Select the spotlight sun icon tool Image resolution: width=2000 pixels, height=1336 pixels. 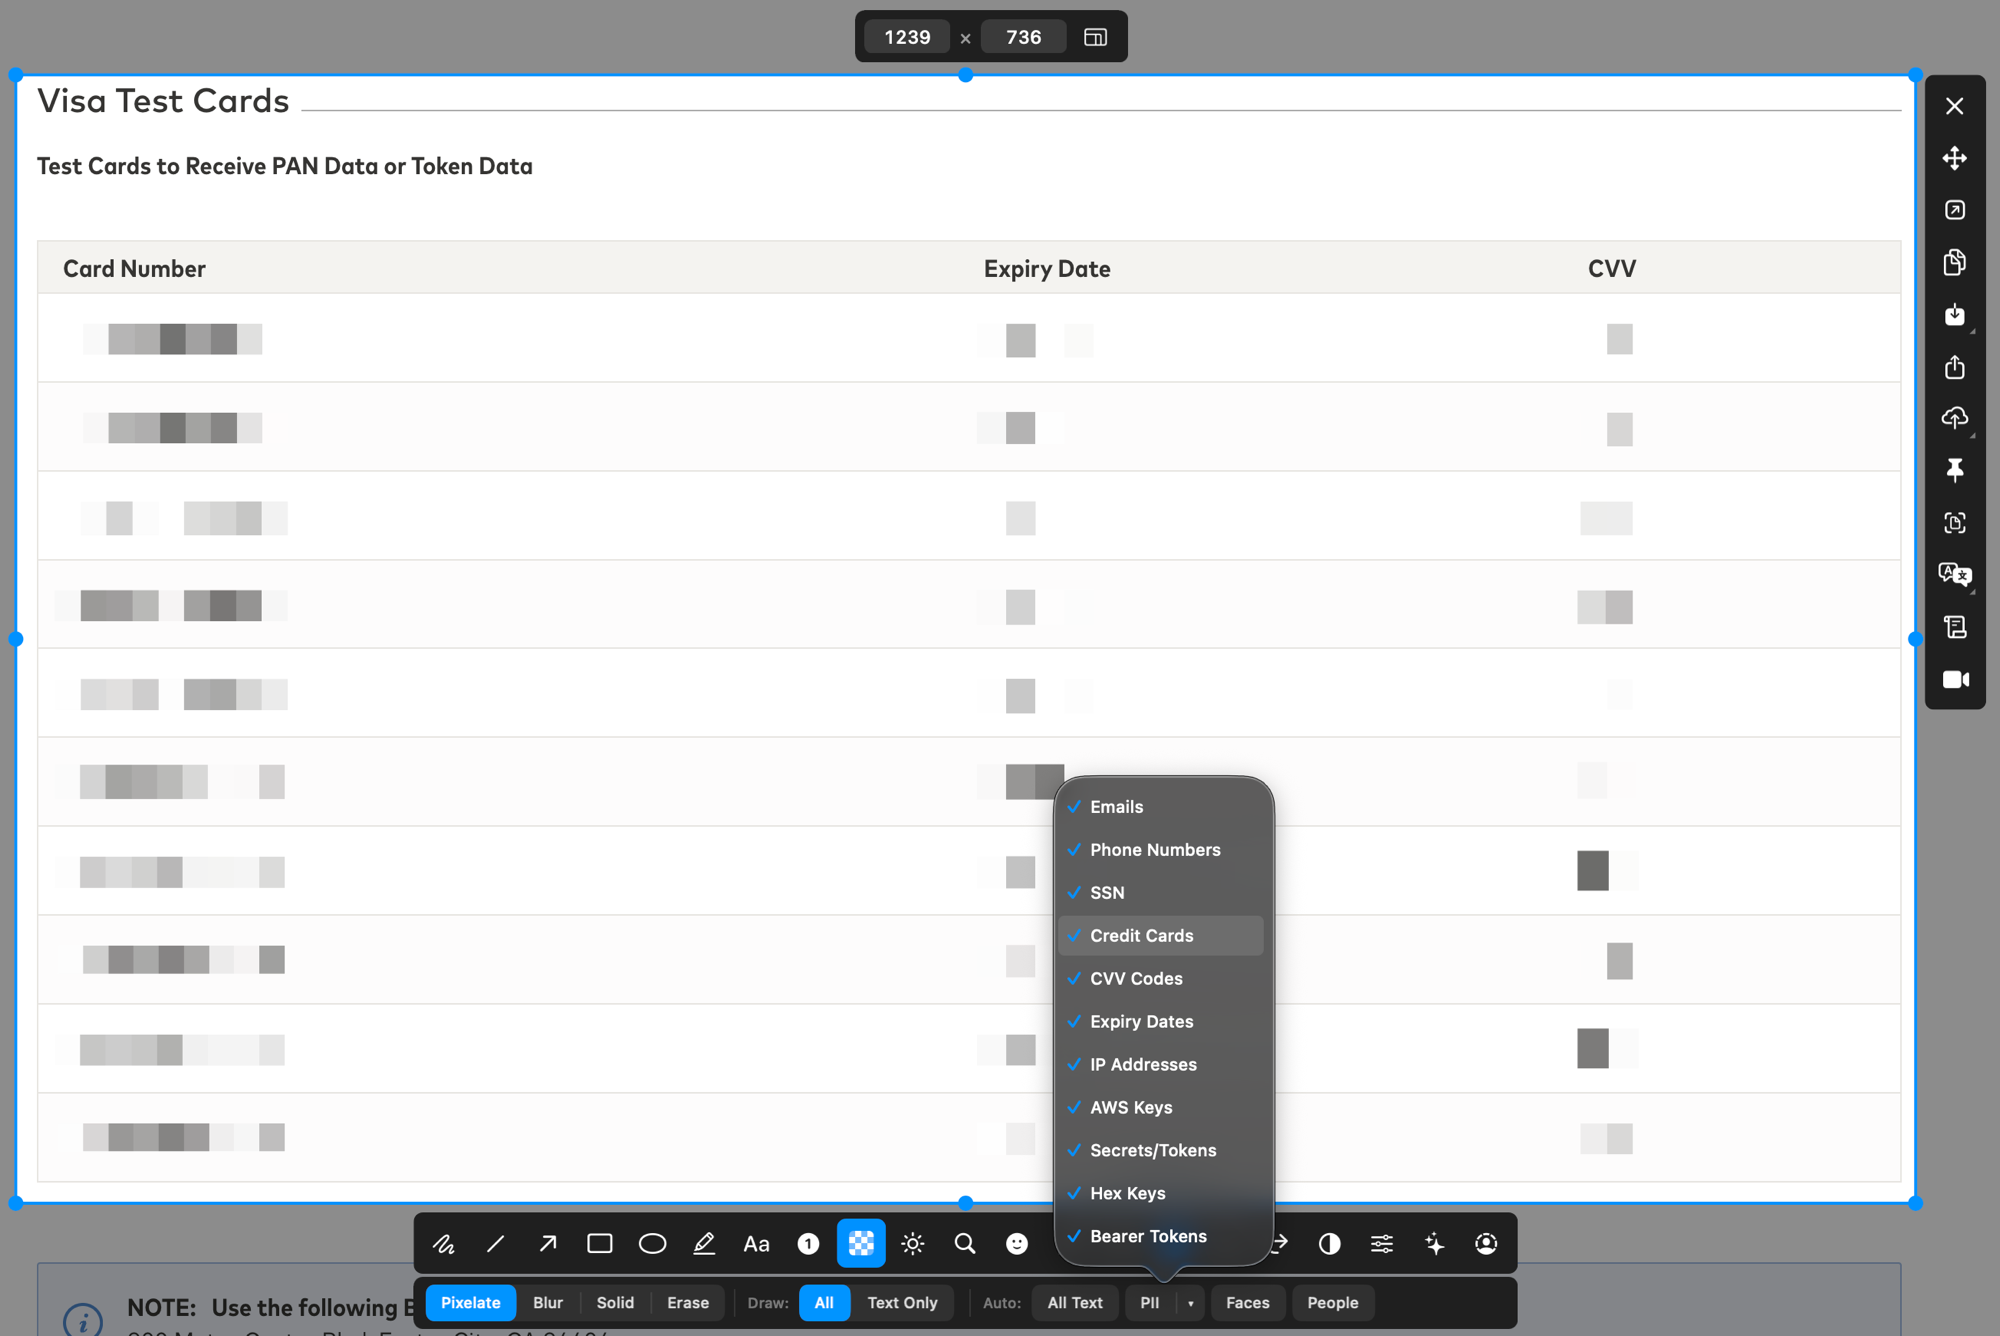912,1244
